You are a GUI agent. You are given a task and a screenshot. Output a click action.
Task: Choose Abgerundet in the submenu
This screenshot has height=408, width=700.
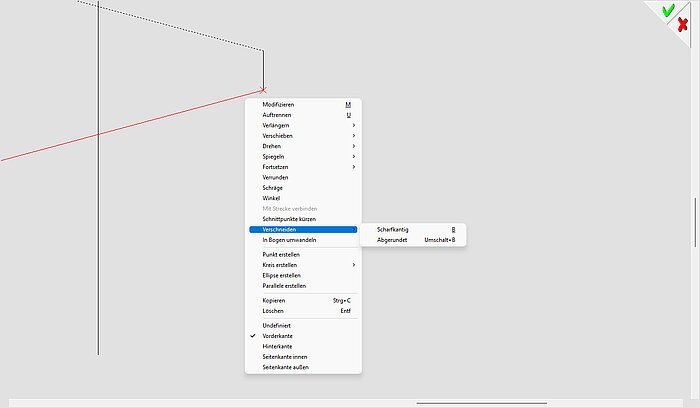coord(392,240)
